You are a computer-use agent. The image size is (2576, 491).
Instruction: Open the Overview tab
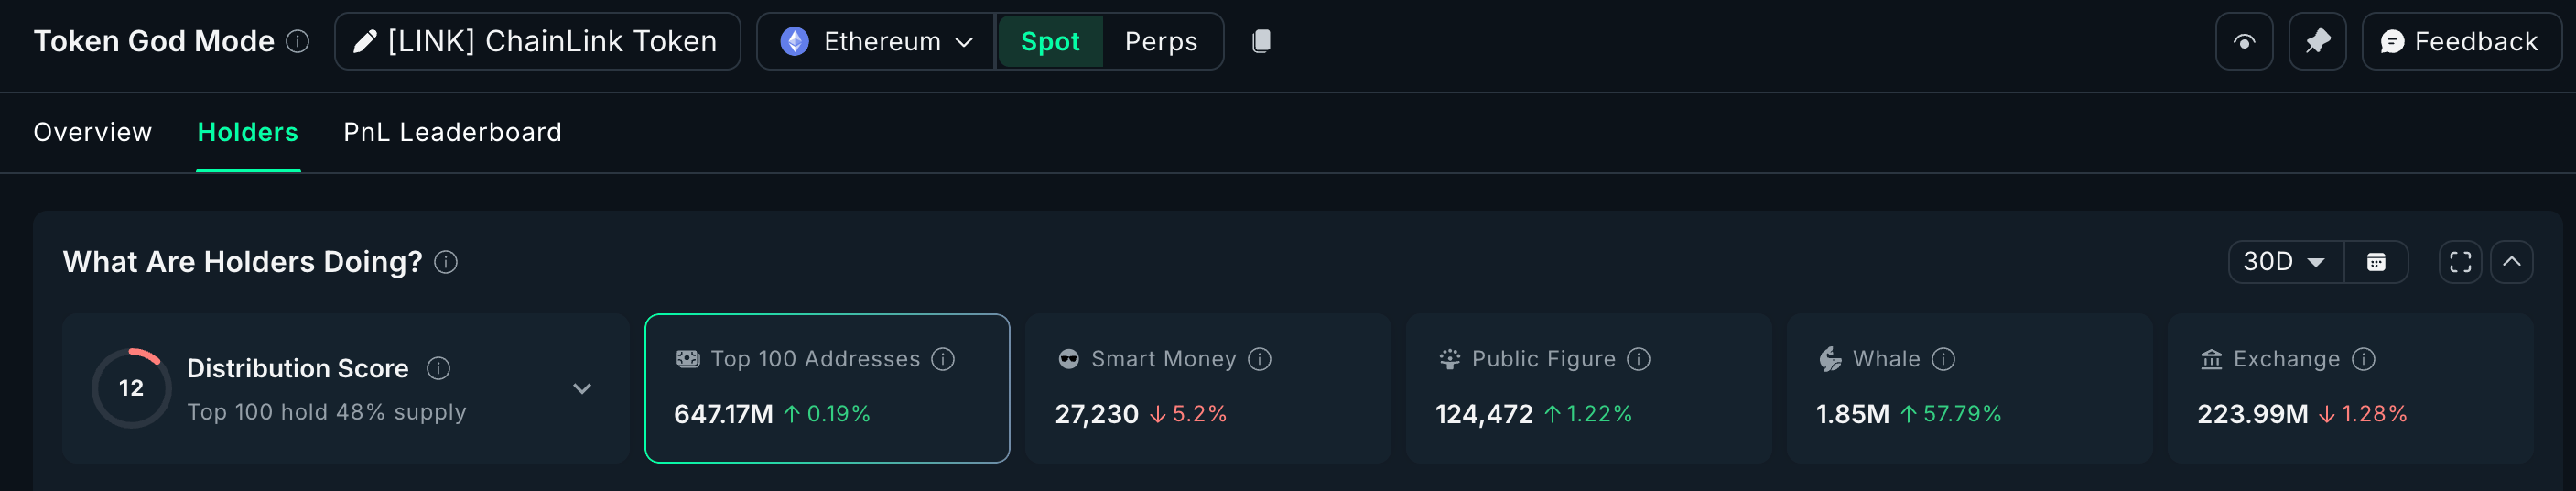pos(93,132)
